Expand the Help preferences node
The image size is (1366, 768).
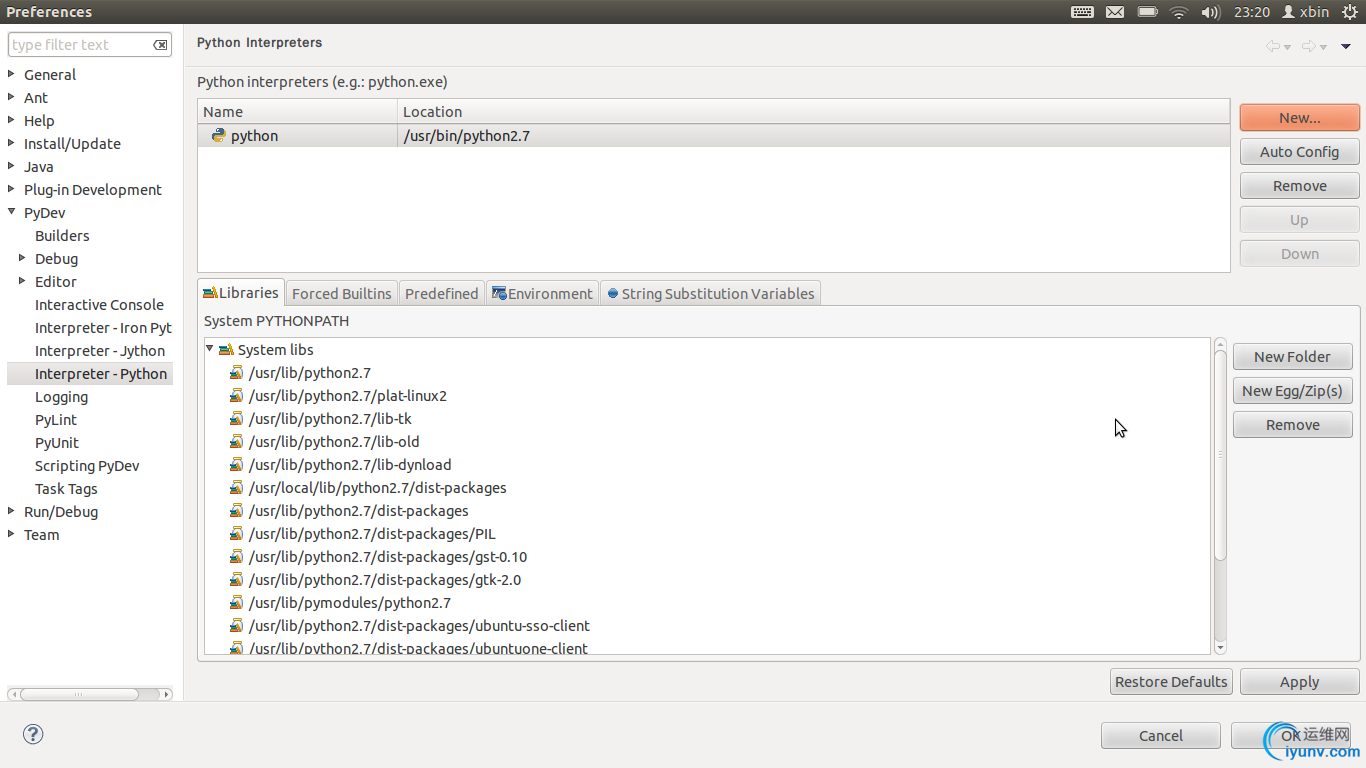click(x=11, y=120)
